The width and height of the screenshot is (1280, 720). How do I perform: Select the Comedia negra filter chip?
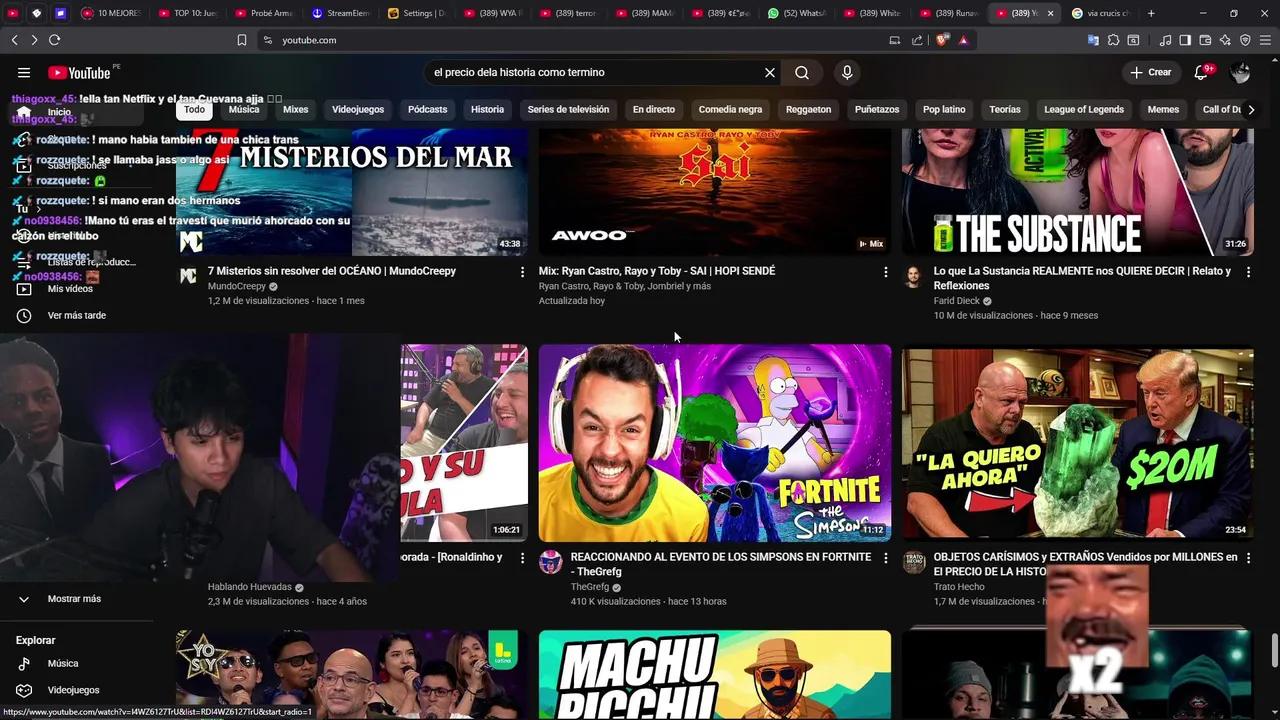730,109
